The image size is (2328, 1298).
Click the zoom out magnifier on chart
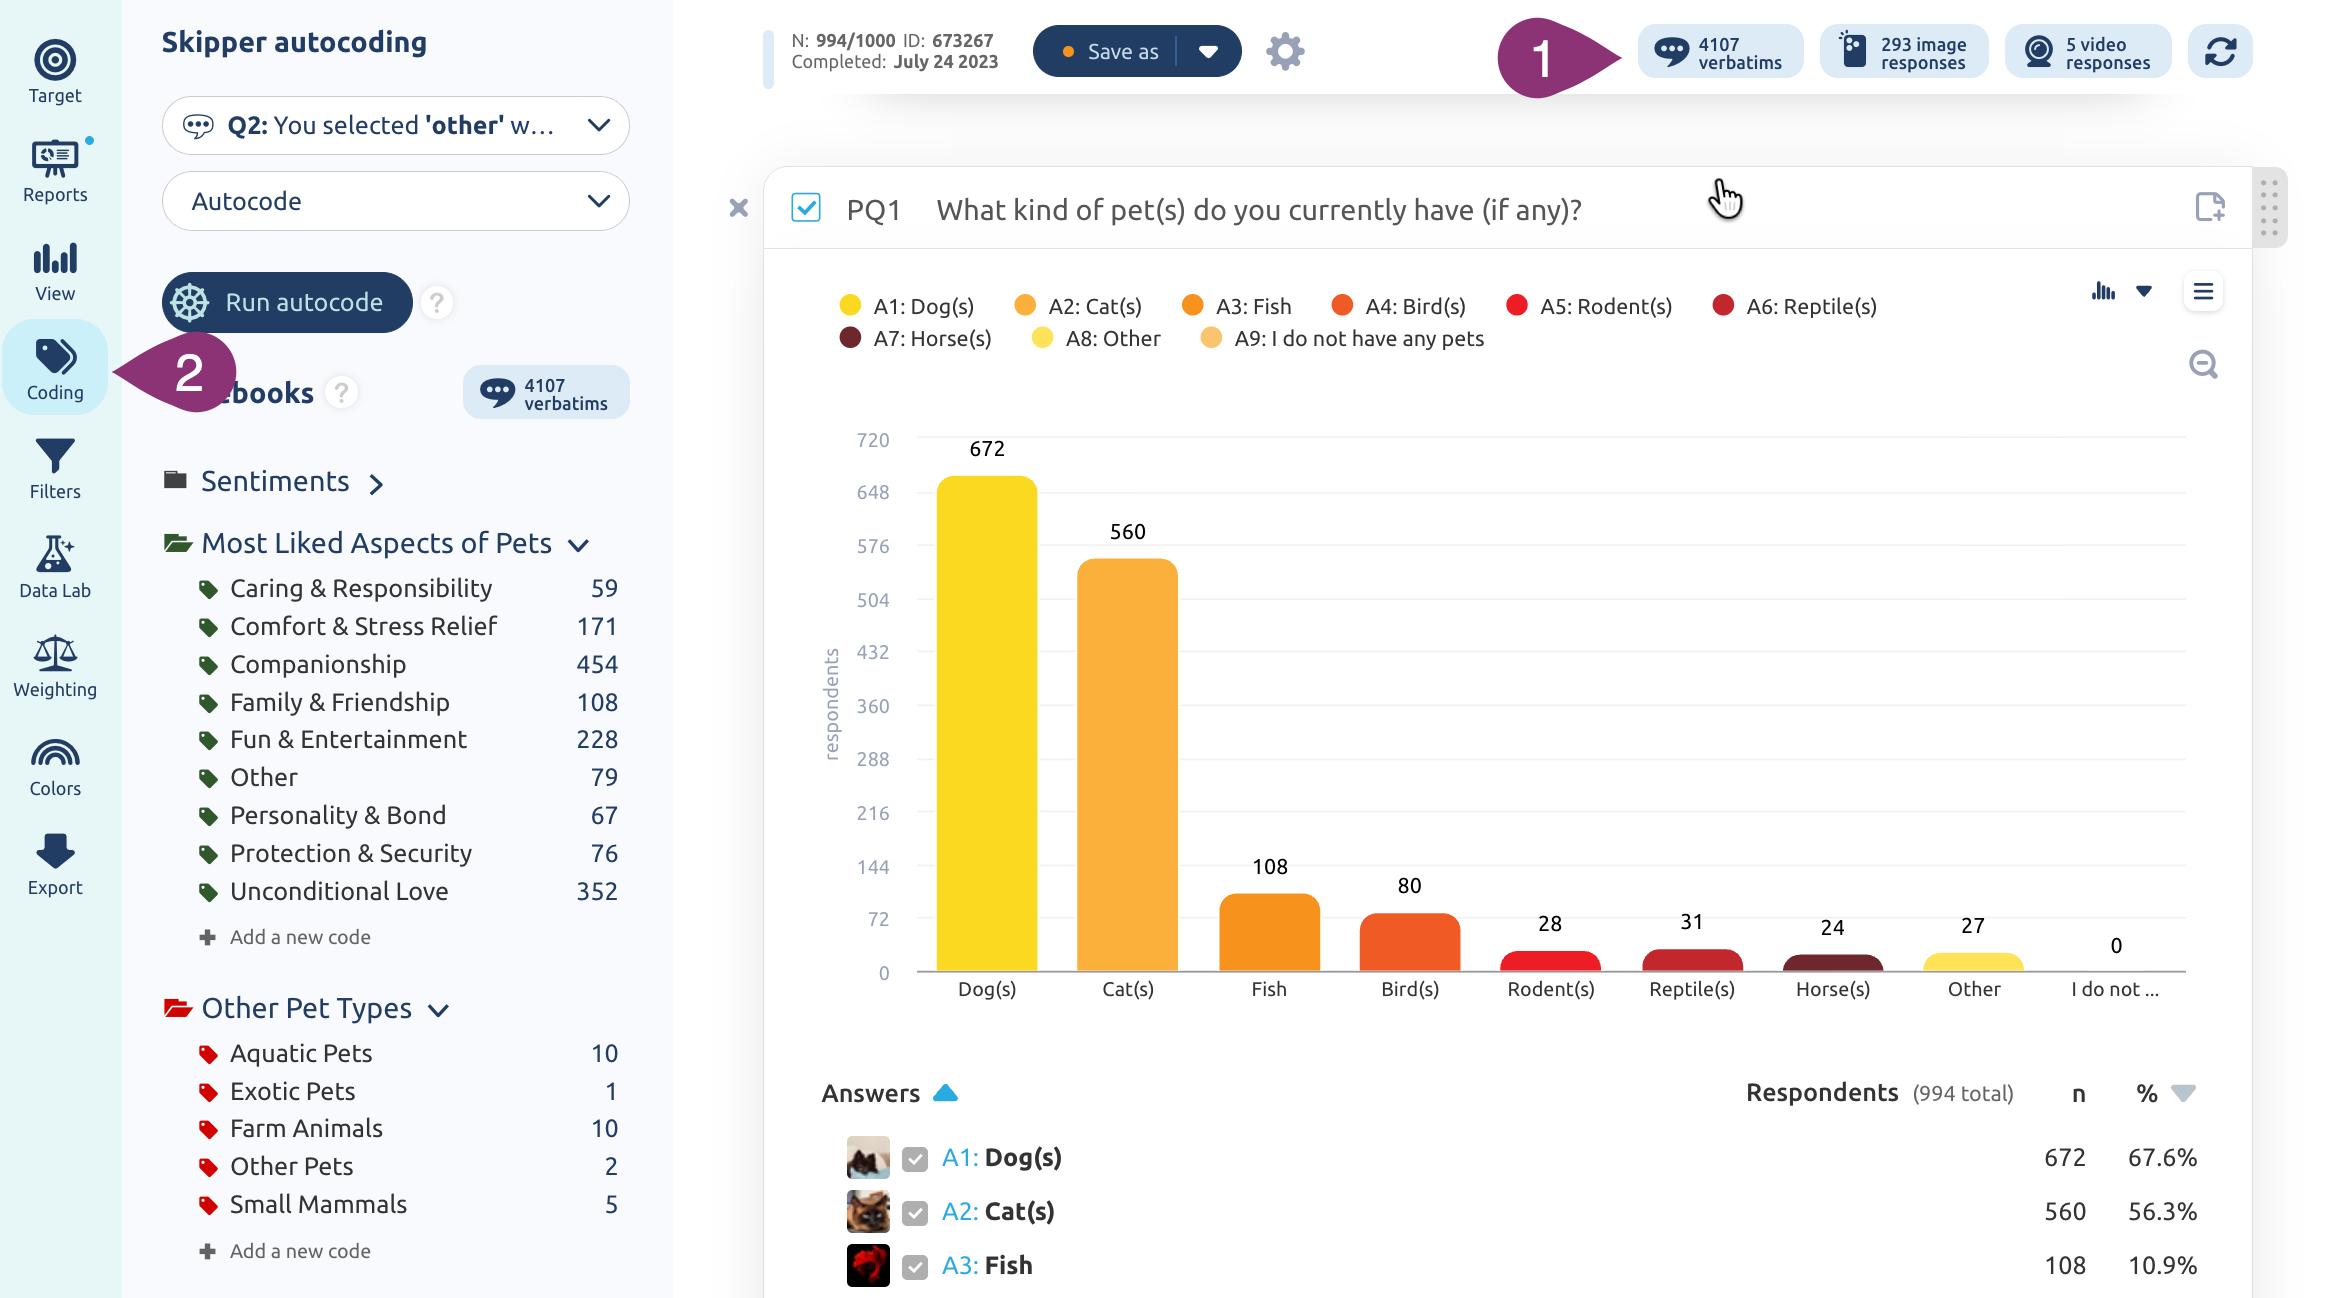coord(2203,364)
